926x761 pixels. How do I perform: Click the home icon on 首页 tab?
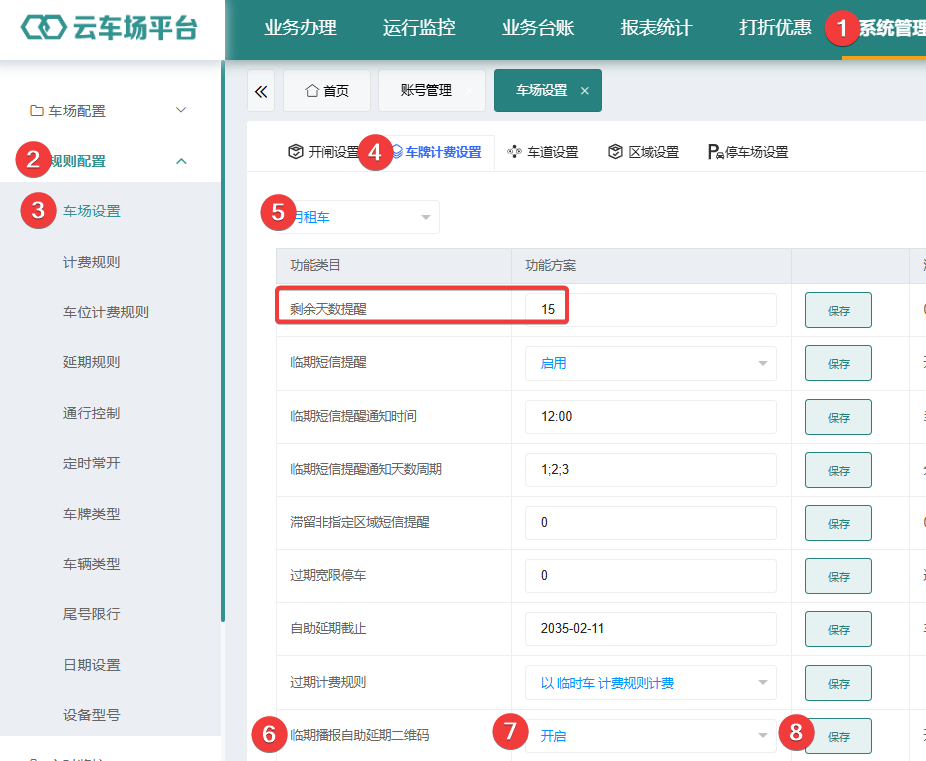pyautogui.click(x=312, y=90)
